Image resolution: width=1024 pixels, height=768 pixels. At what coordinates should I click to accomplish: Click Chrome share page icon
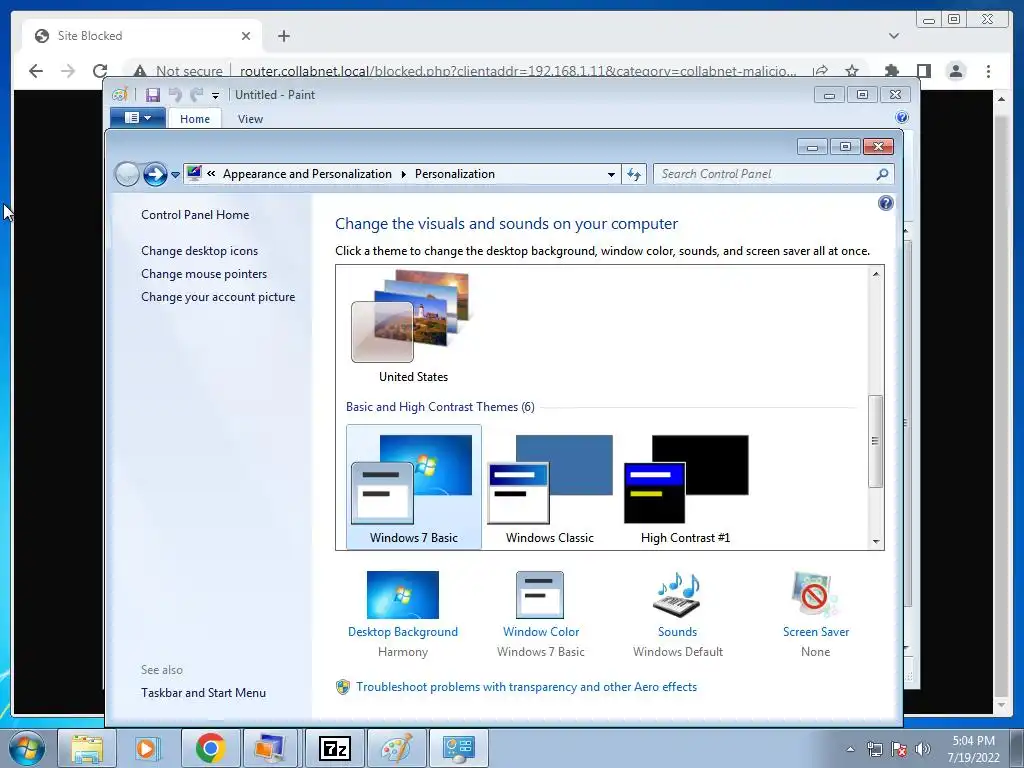point(821,71)
